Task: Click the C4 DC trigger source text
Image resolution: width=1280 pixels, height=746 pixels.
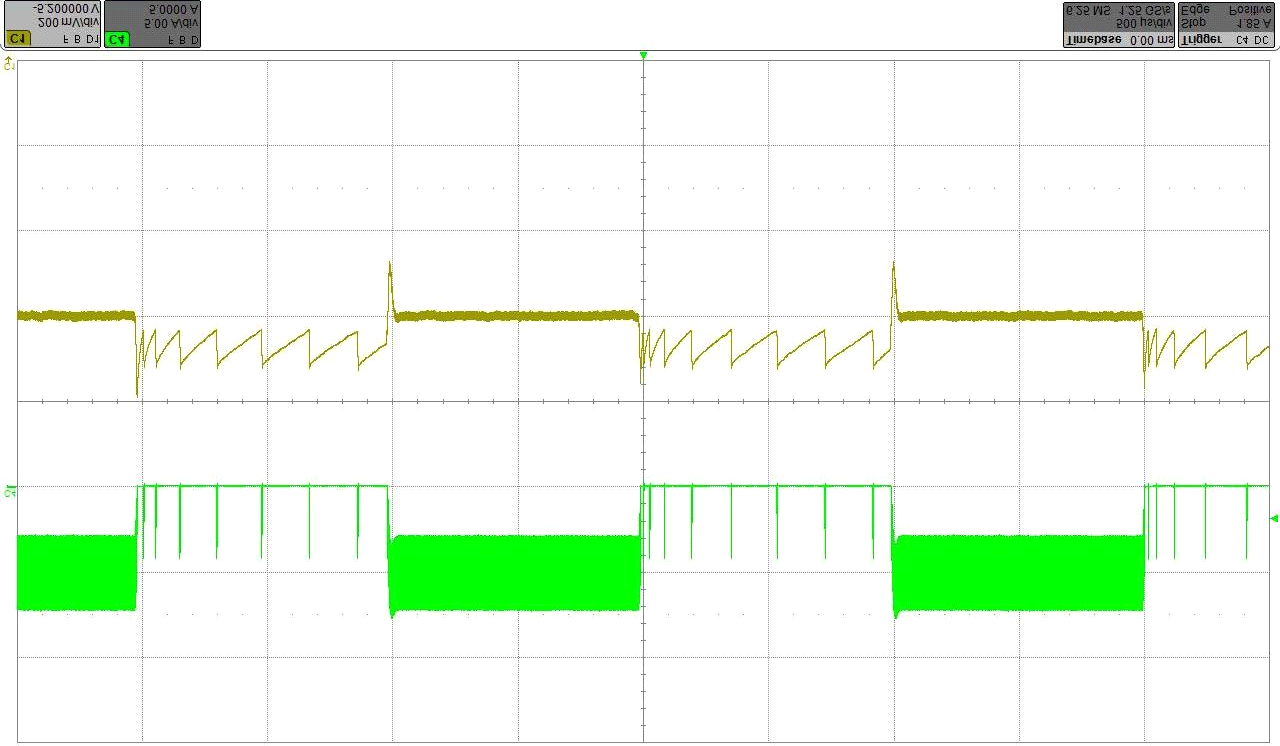Action: [1252, 40]
